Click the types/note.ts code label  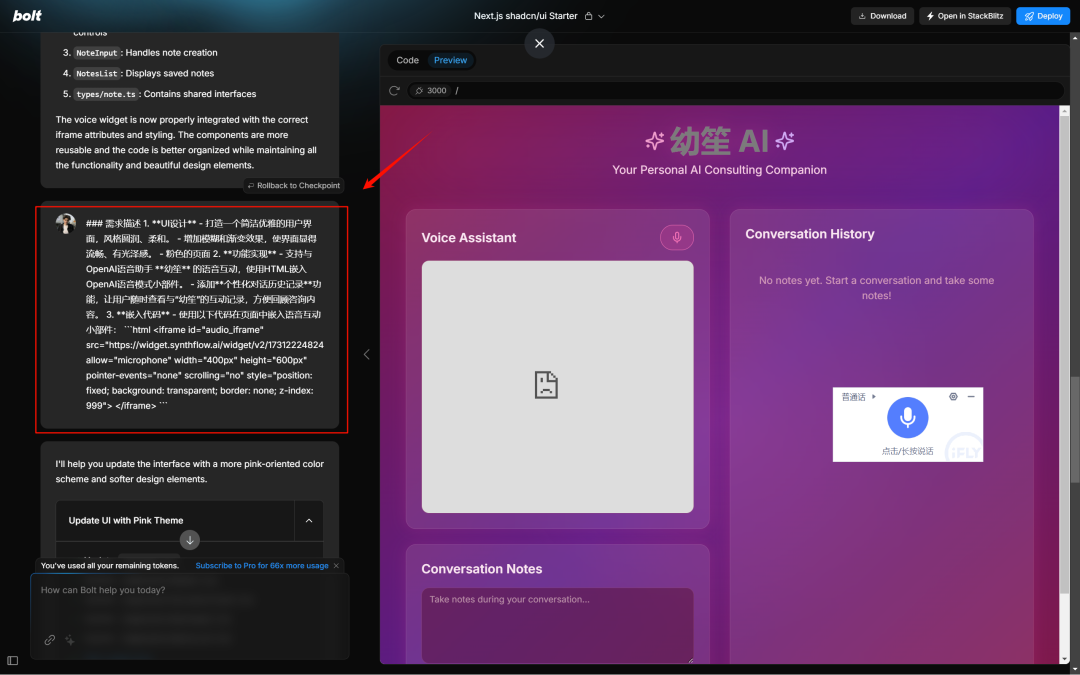pyautogui.click(x=107, y=94)
